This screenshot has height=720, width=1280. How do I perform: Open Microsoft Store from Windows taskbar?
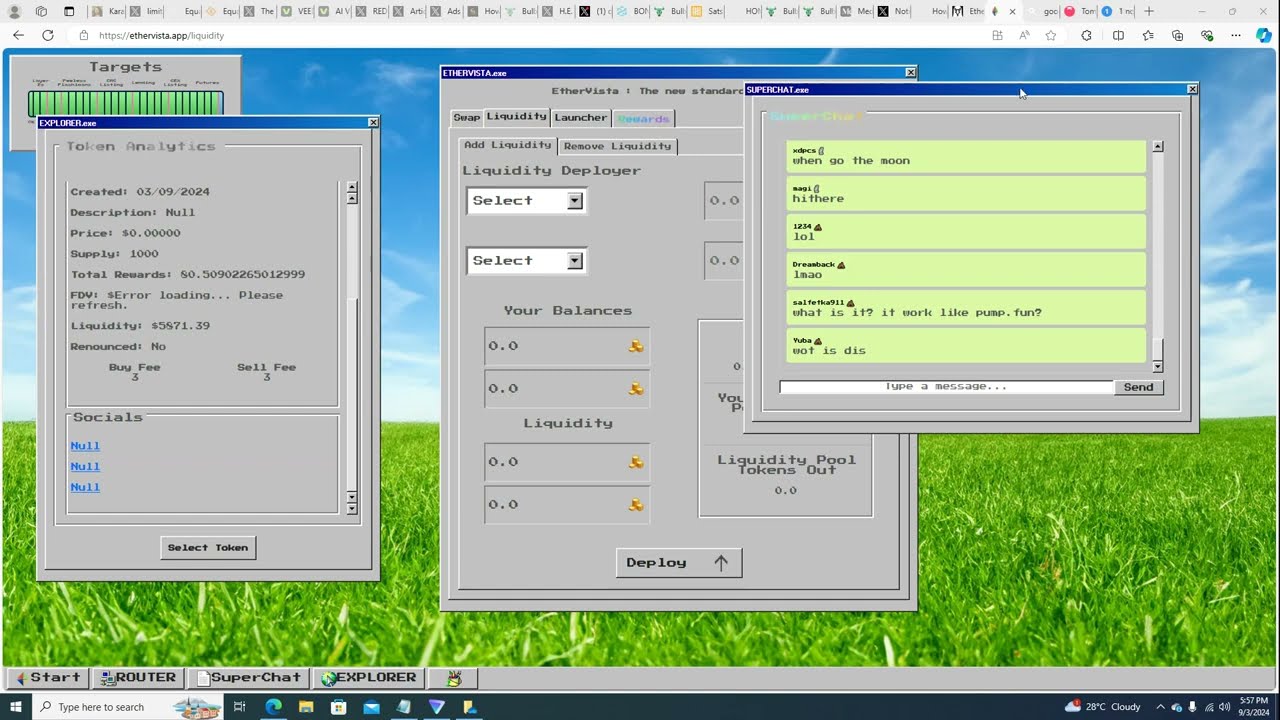click(339, 707)
